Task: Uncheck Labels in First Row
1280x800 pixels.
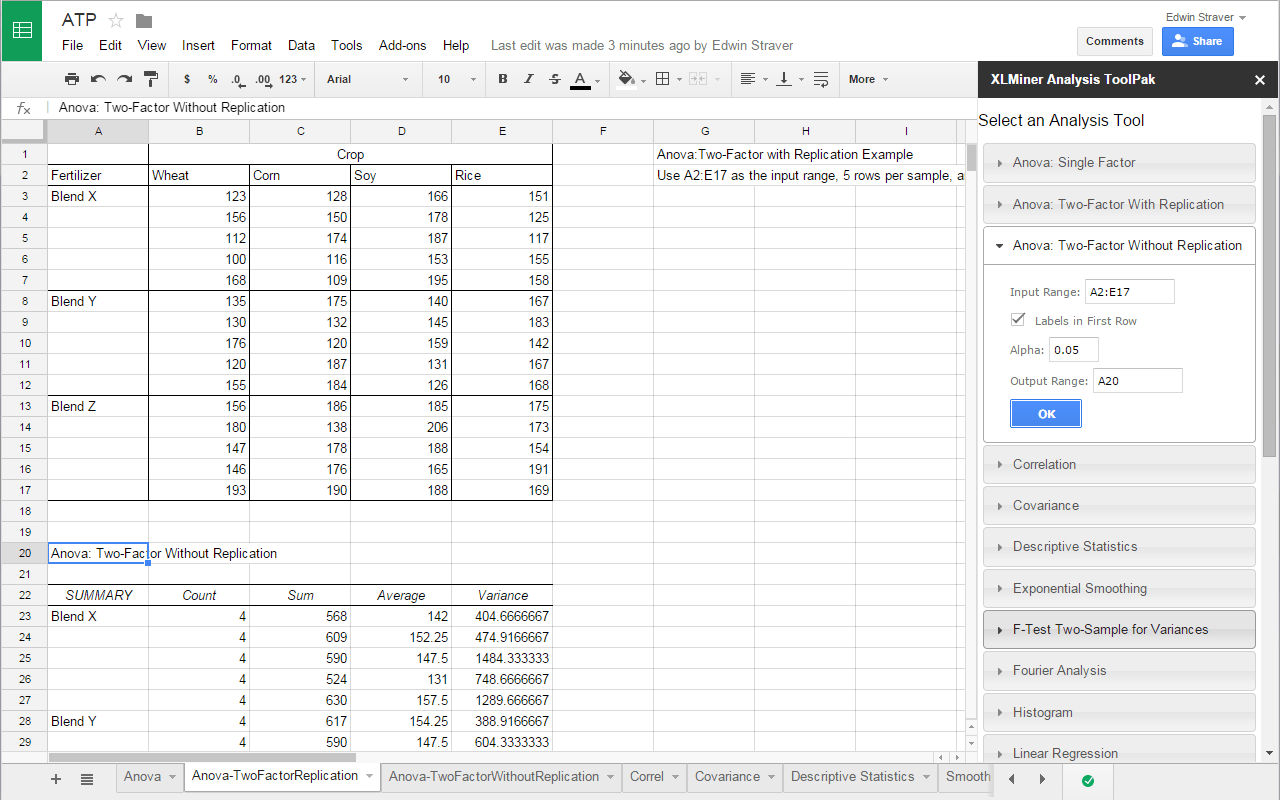Action: coord(1018,319)
